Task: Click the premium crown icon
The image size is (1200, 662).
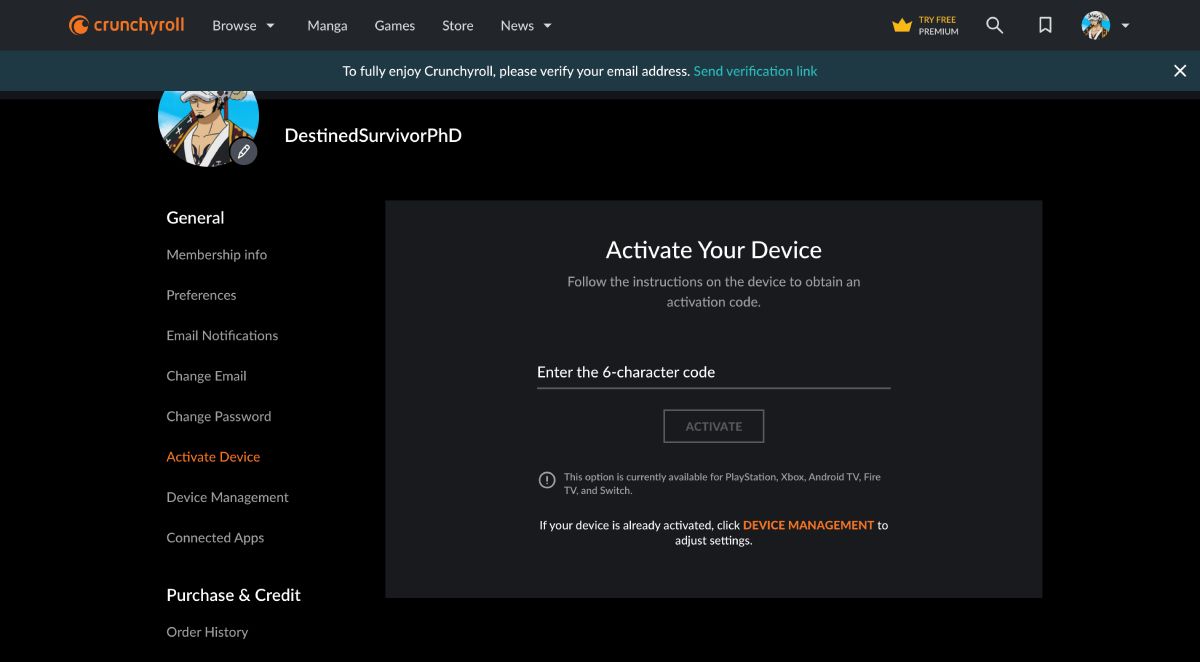Action: (x=902, y=26)
